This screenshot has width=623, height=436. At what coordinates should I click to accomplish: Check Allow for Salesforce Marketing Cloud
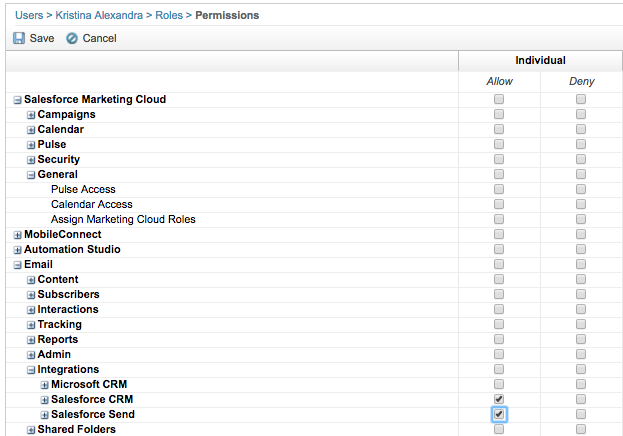coord(499,99)
